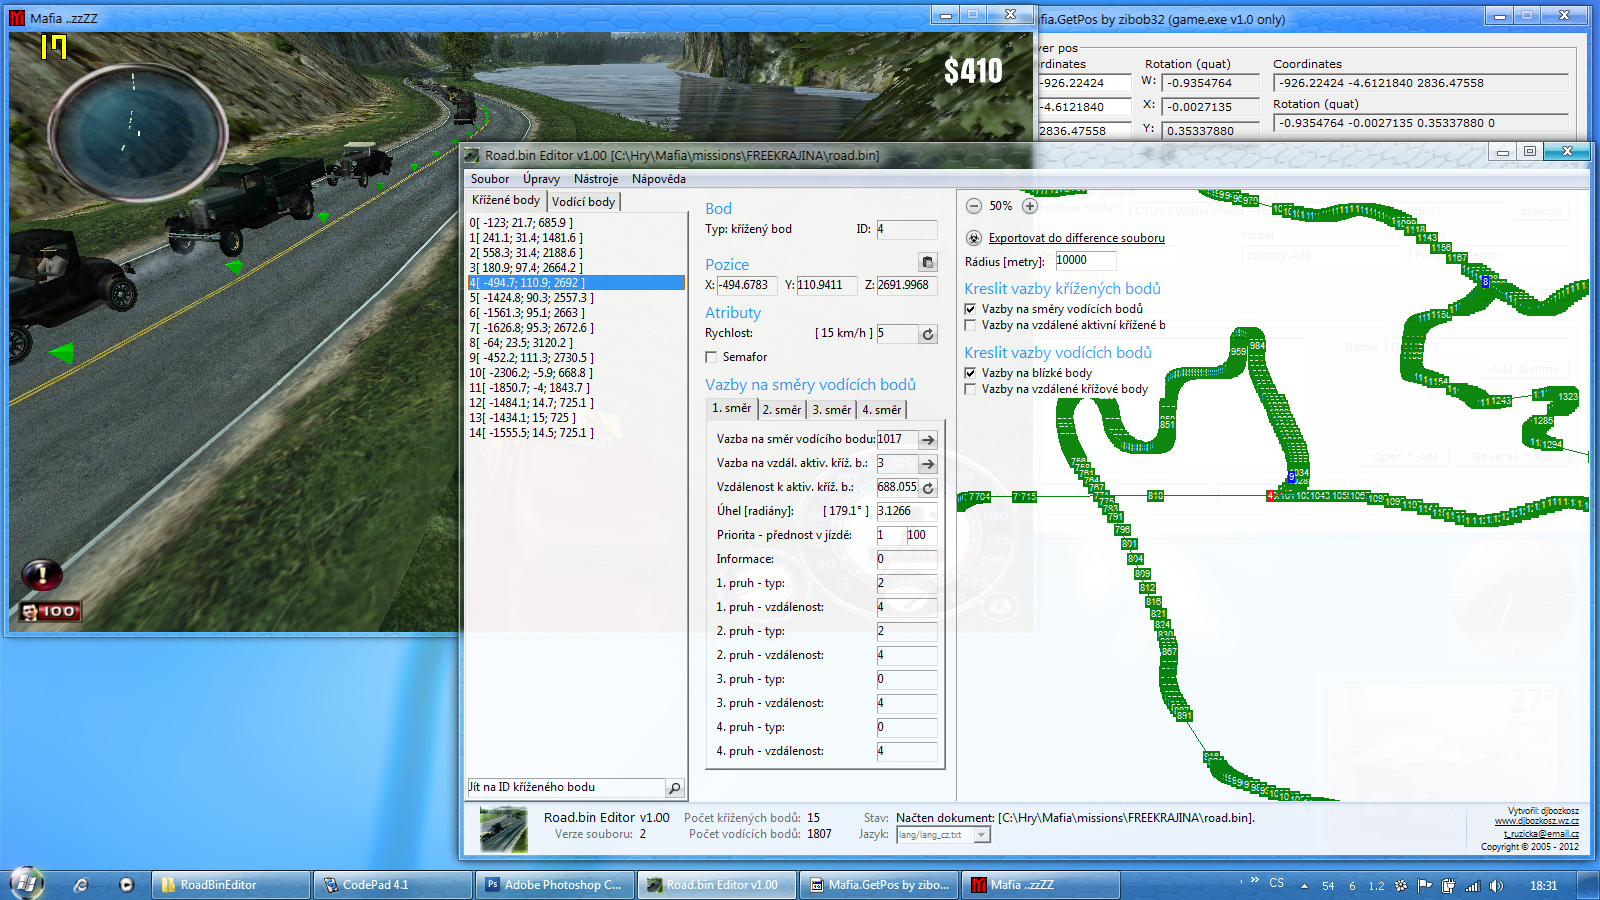Viewport: 1600px width, 900px height.
Task: Open the Úpravy menu
Action: pyautogui.click(x=541, y=179)
